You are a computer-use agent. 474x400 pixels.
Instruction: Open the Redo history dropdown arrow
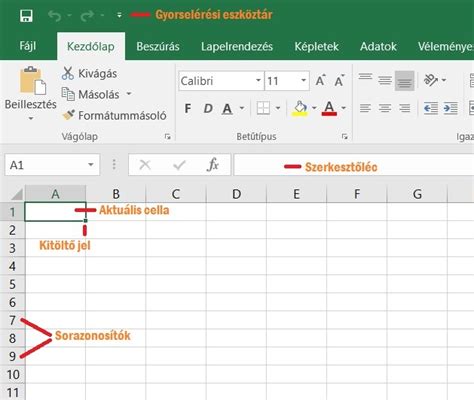click(x=102, y=15)
